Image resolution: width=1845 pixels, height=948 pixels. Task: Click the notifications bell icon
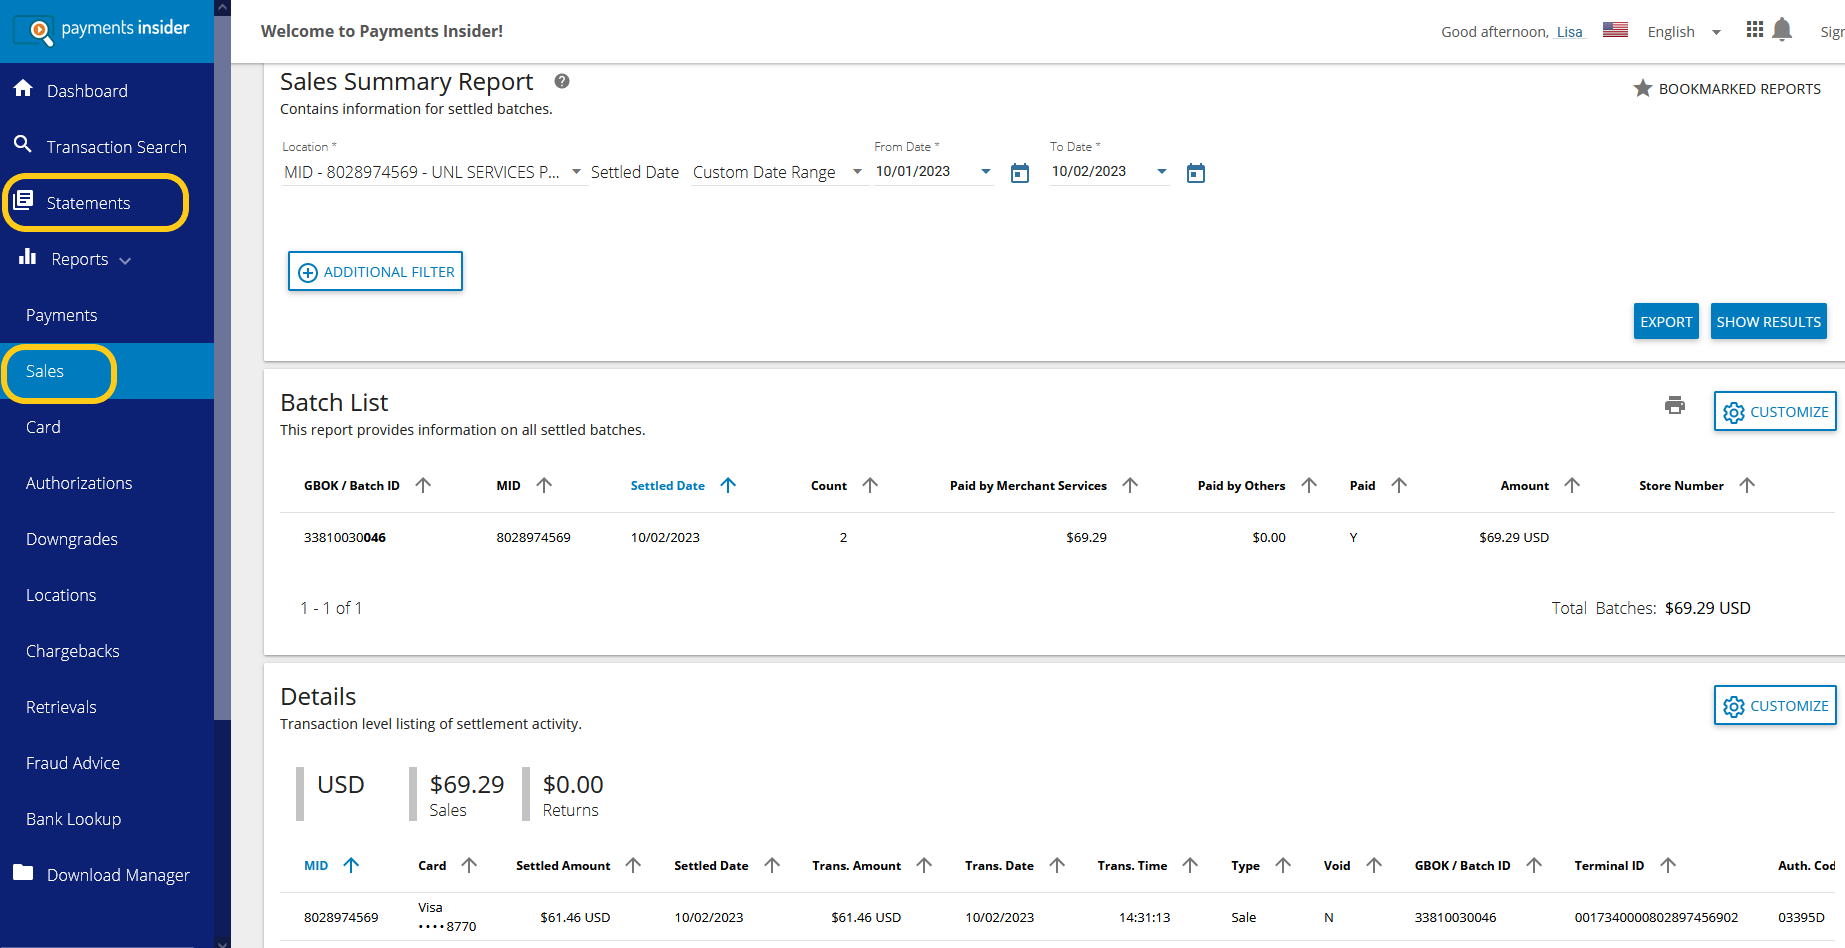(x=1782, y=30)
